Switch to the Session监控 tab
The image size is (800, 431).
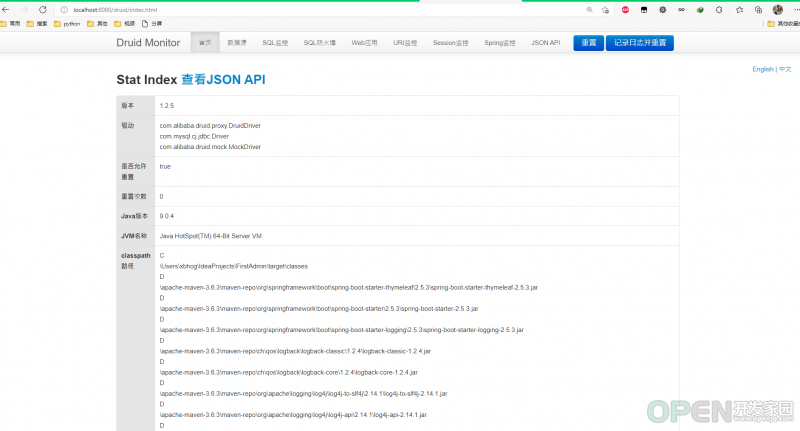pyautogui.click(x=451, y=43)
